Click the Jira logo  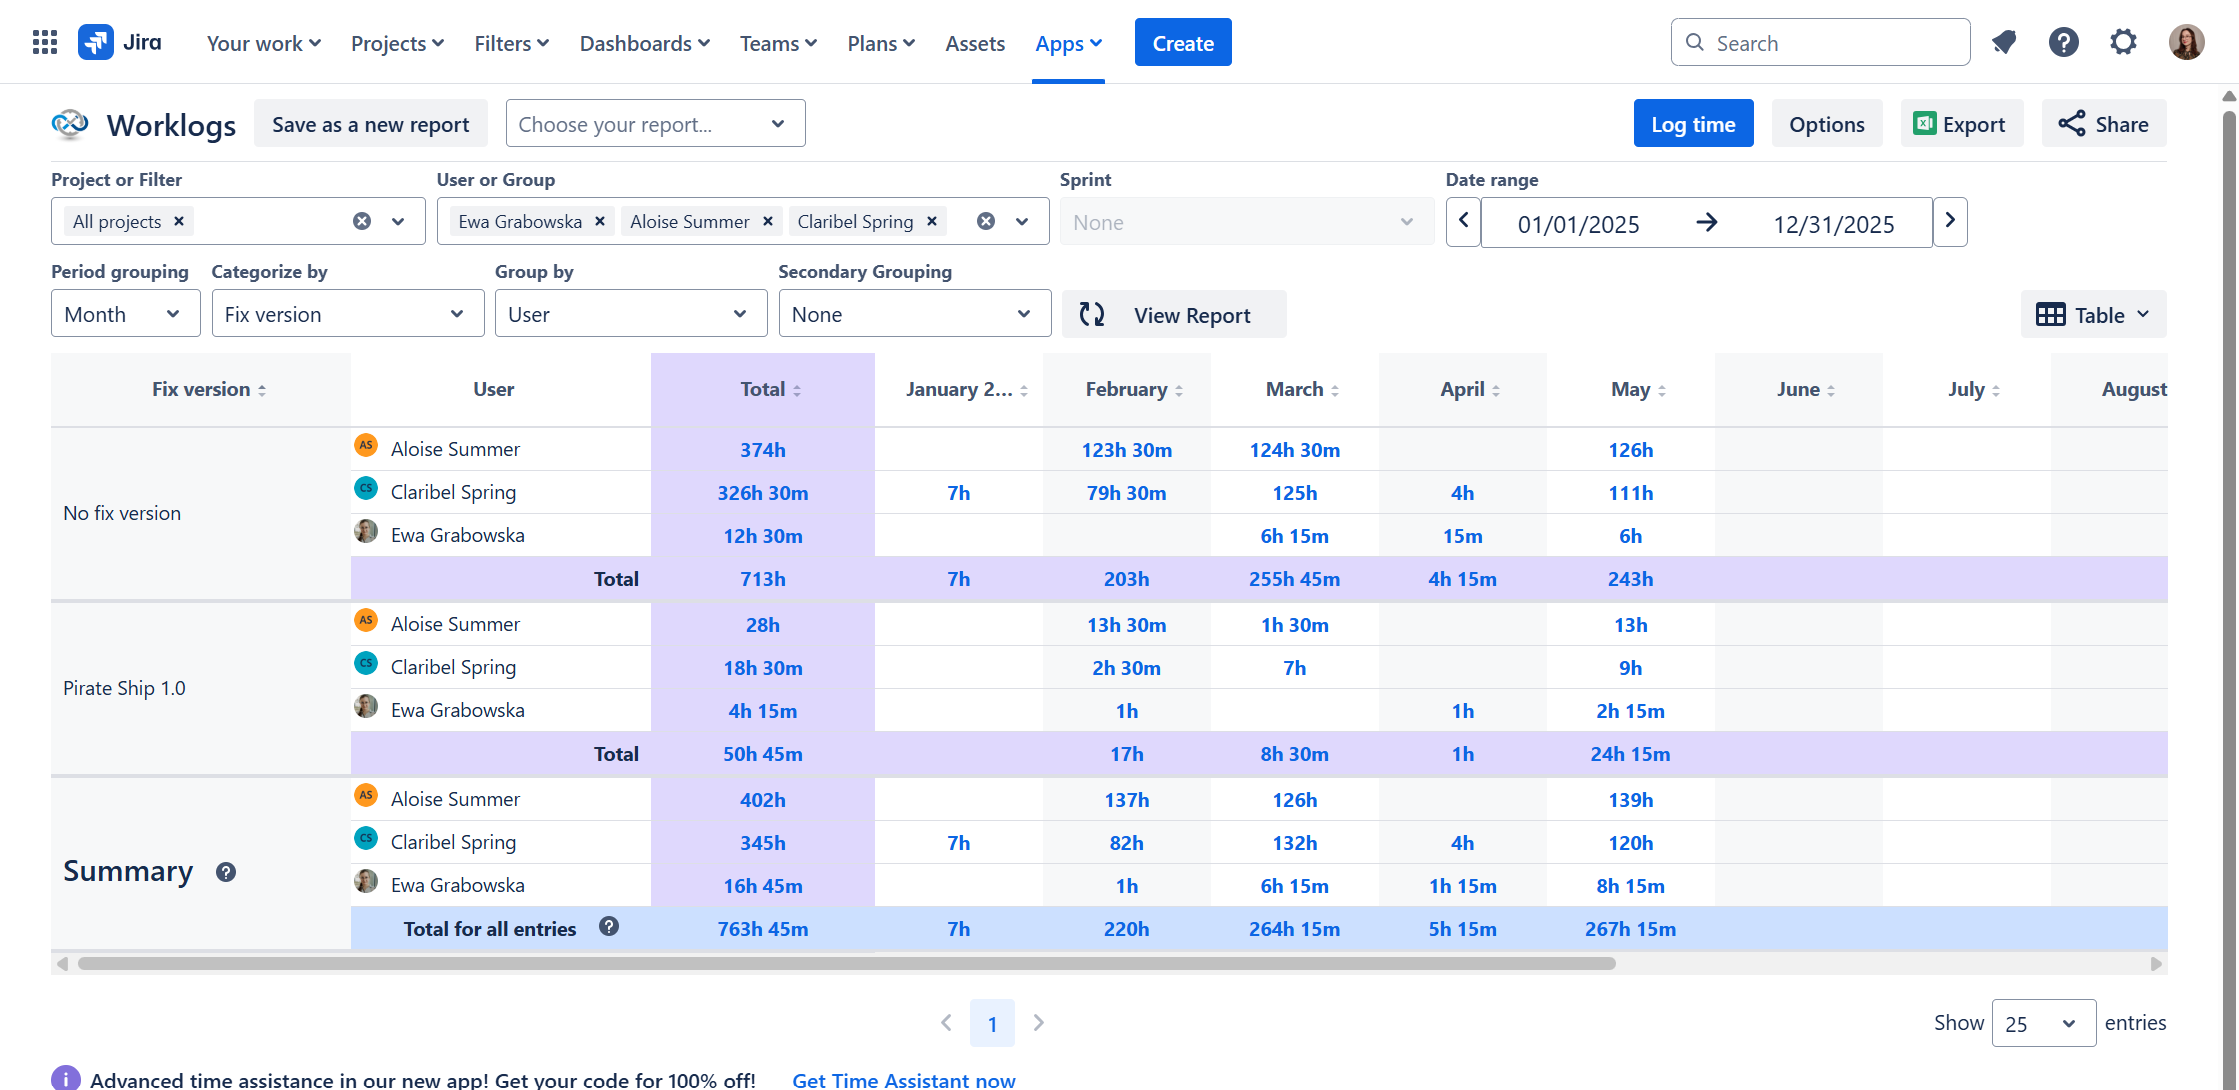point(120,43)
